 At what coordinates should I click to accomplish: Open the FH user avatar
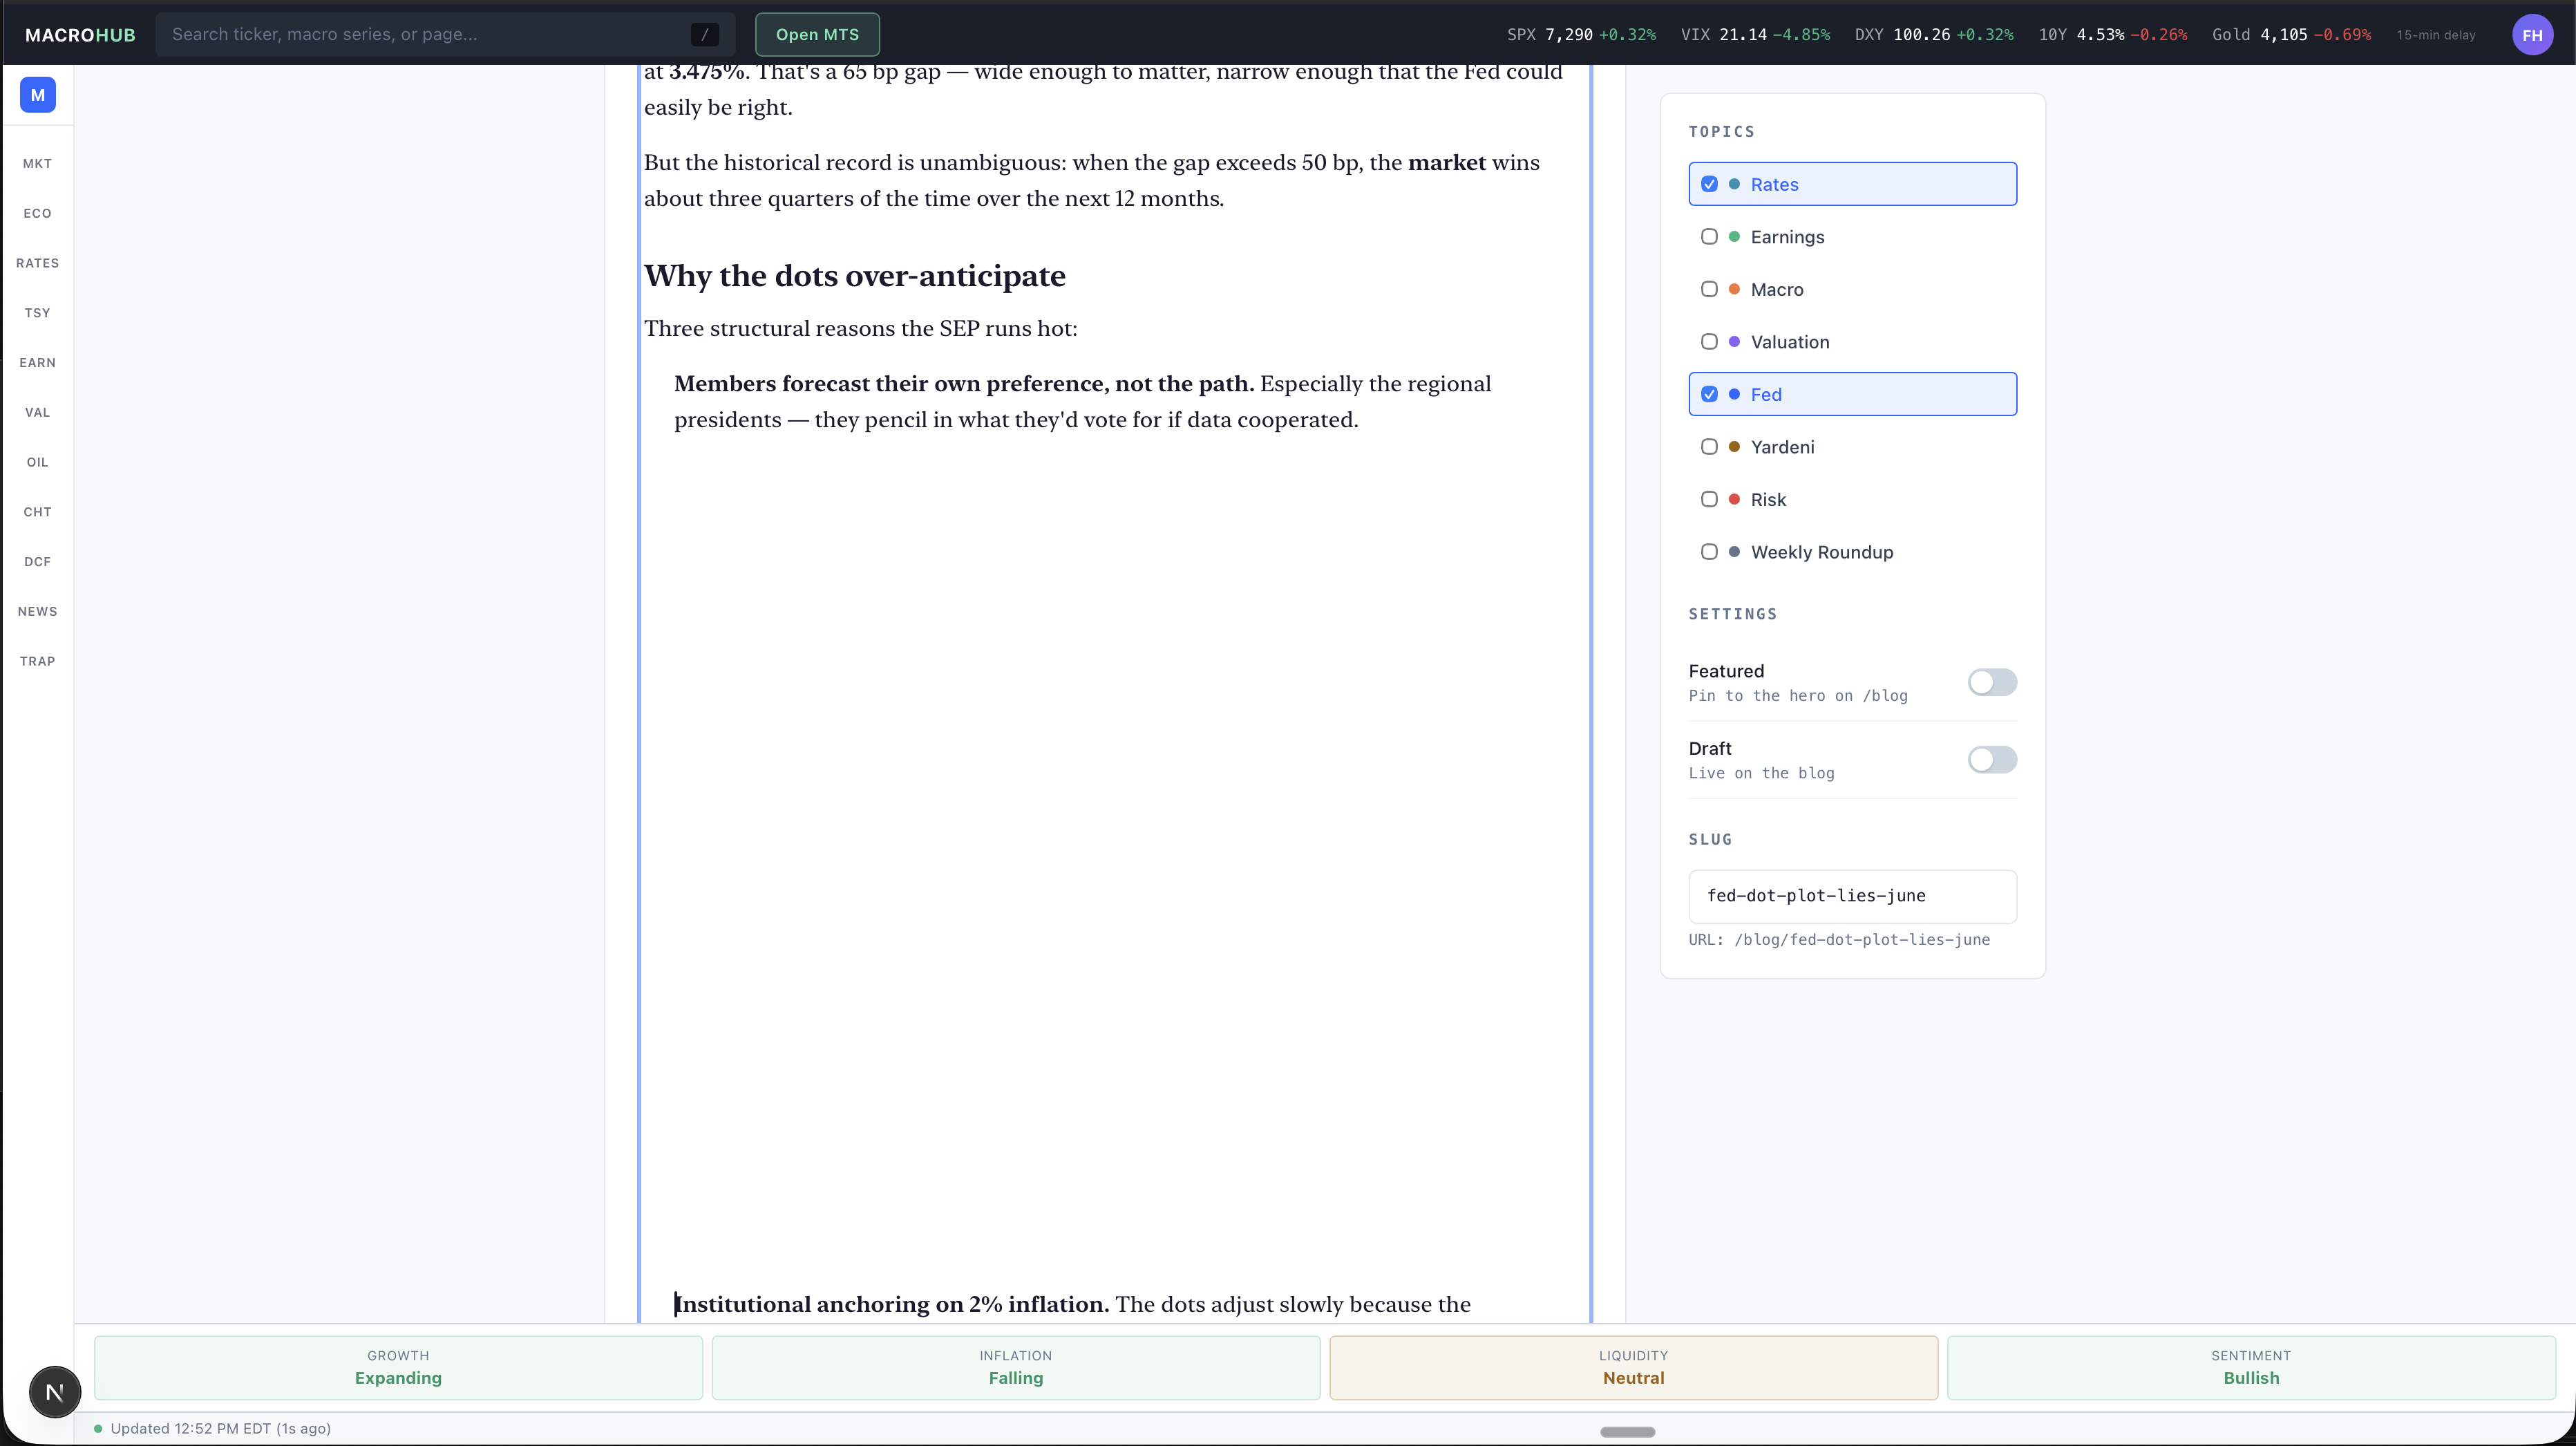2532,35
